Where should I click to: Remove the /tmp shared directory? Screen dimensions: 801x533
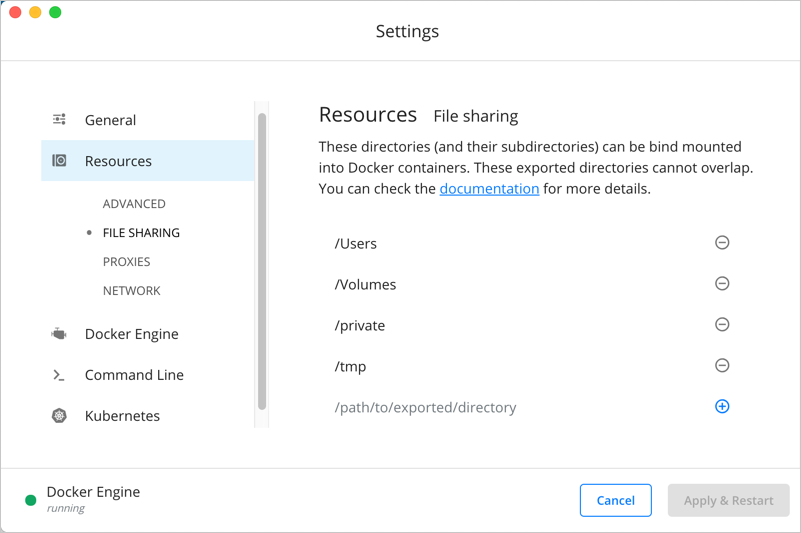click(x=722, y=366)
